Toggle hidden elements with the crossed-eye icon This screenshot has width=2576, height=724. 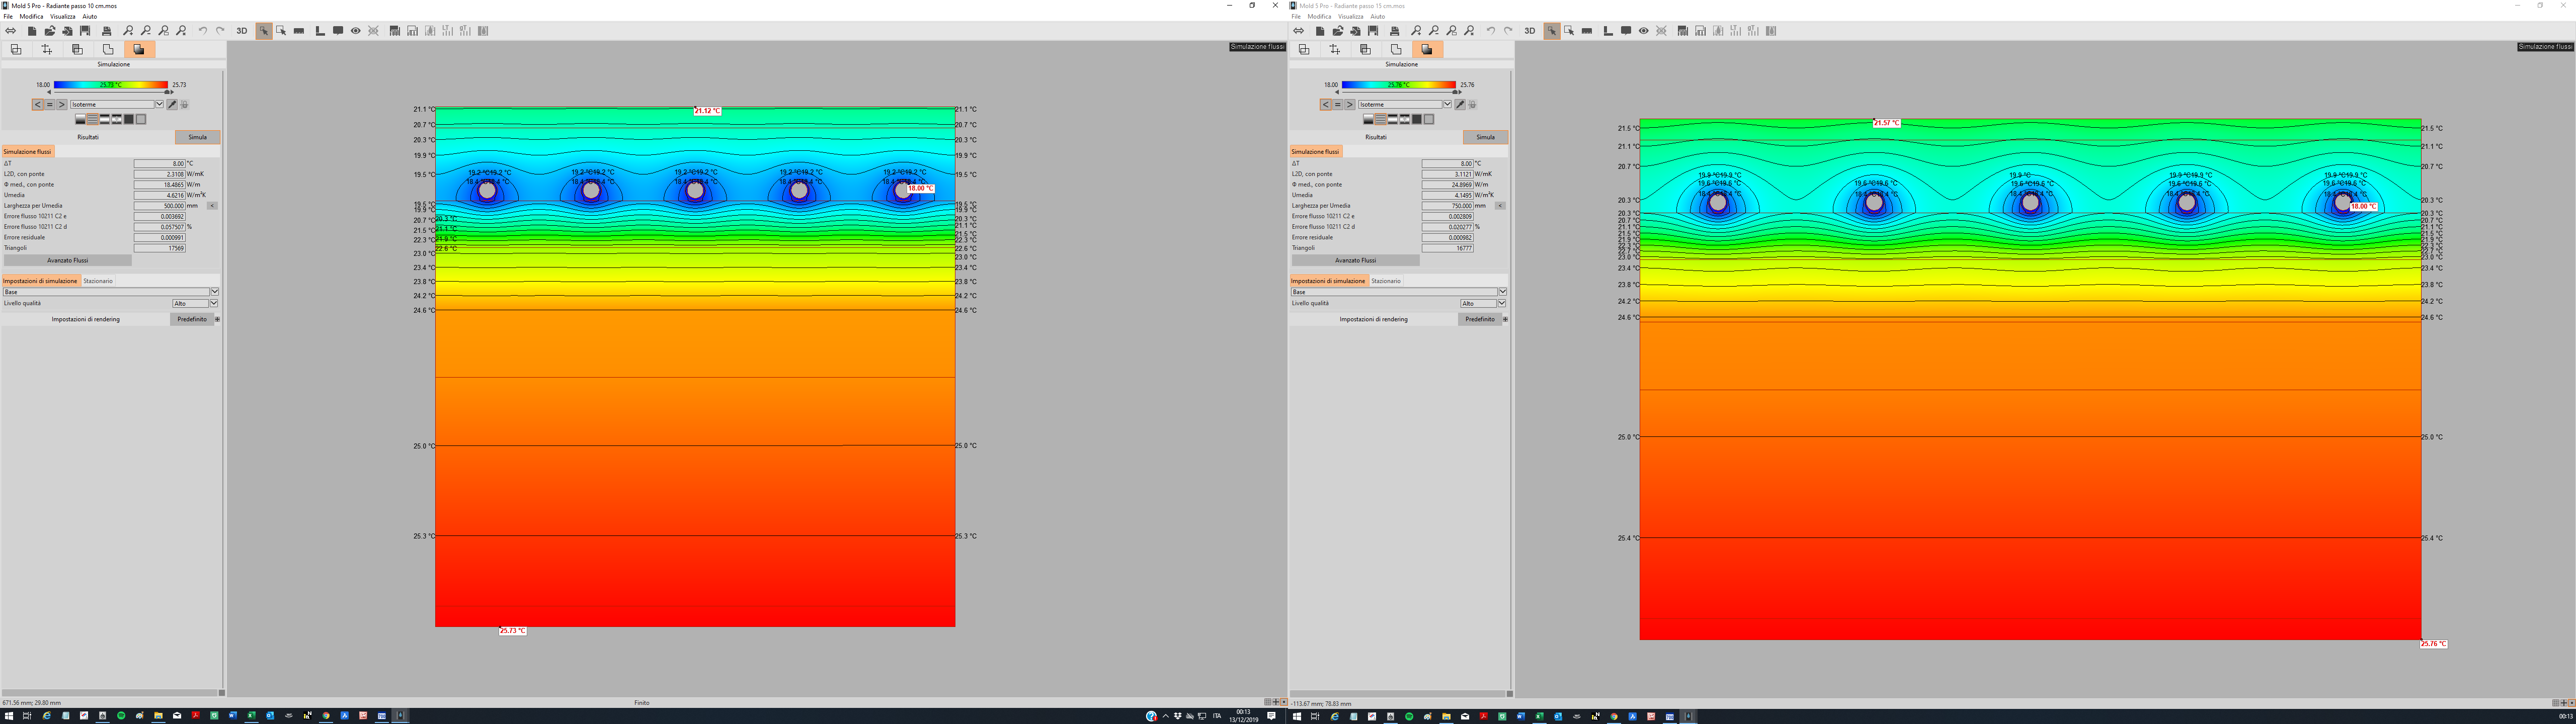[x=374, y=31]
